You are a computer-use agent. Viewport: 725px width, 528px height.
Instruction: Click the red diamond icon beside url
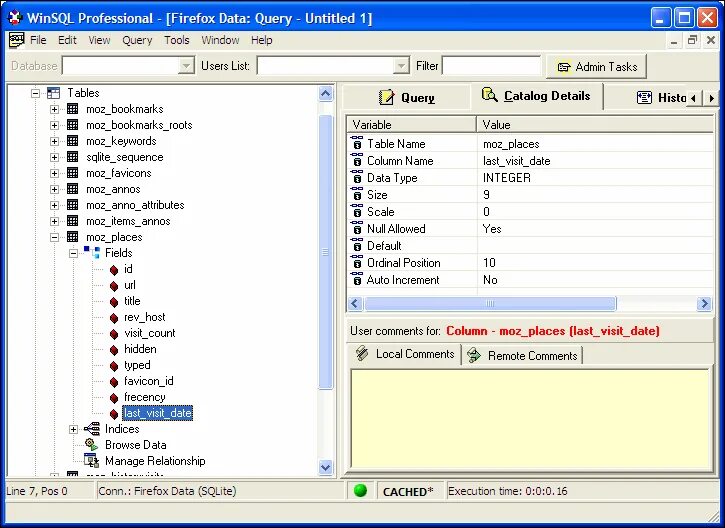pos(114,286)
